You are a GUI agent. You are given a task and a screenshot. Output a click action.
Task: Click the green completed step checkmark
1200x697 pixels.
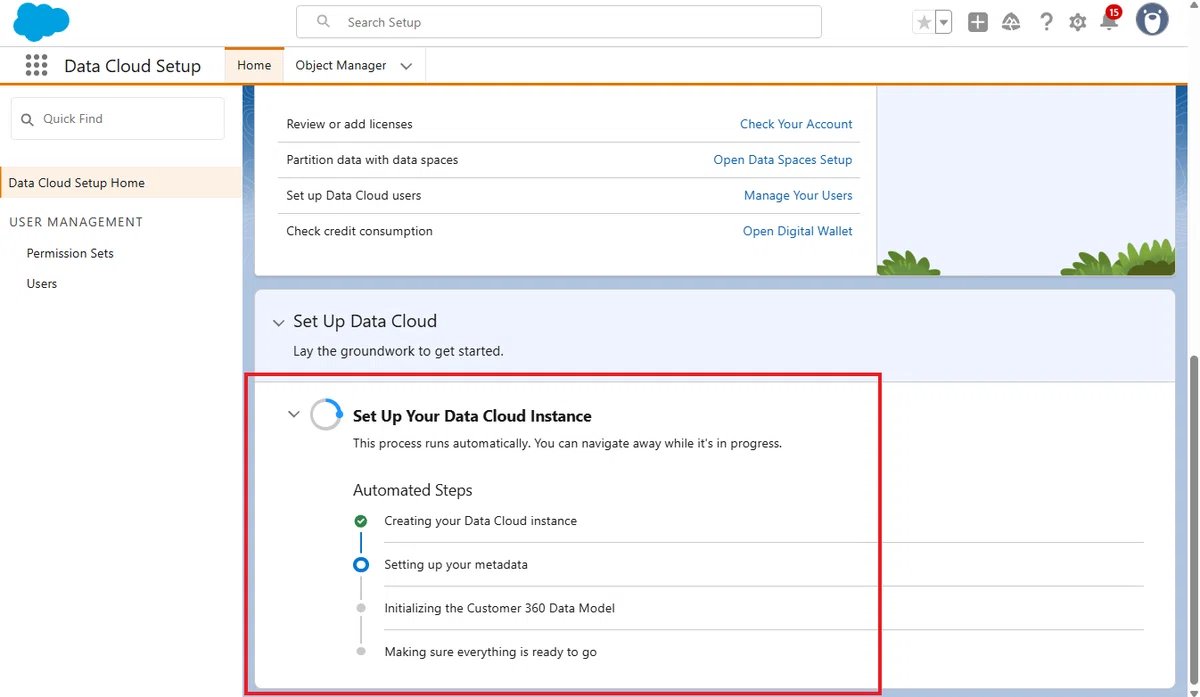coord(361,521)
